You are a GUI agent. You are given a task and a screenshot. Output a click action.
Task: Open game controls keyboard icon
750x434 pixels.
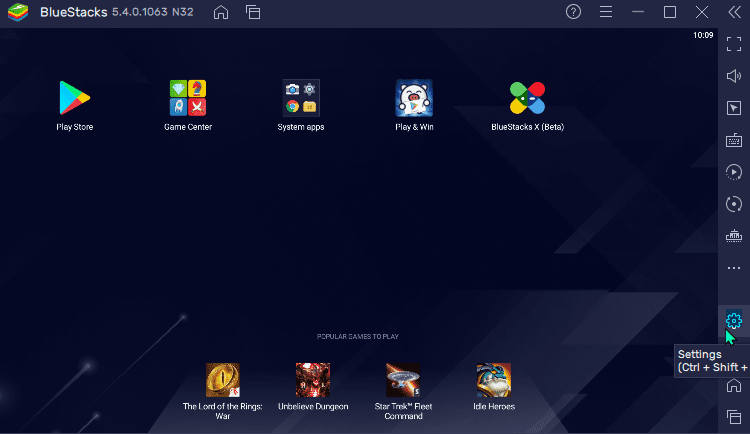[734, 140]
